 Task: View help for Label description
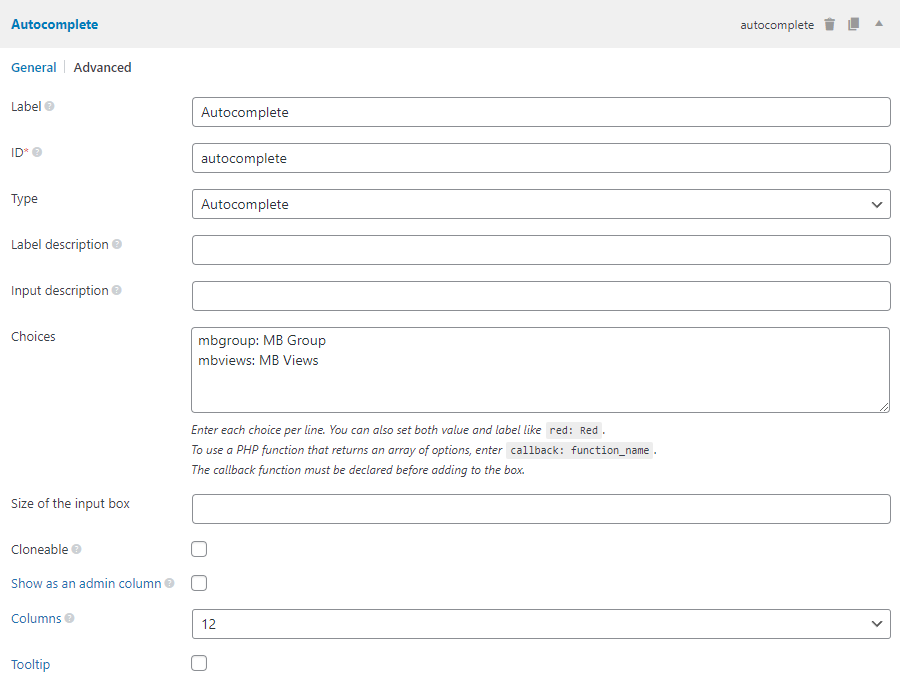tap(115, 244)
